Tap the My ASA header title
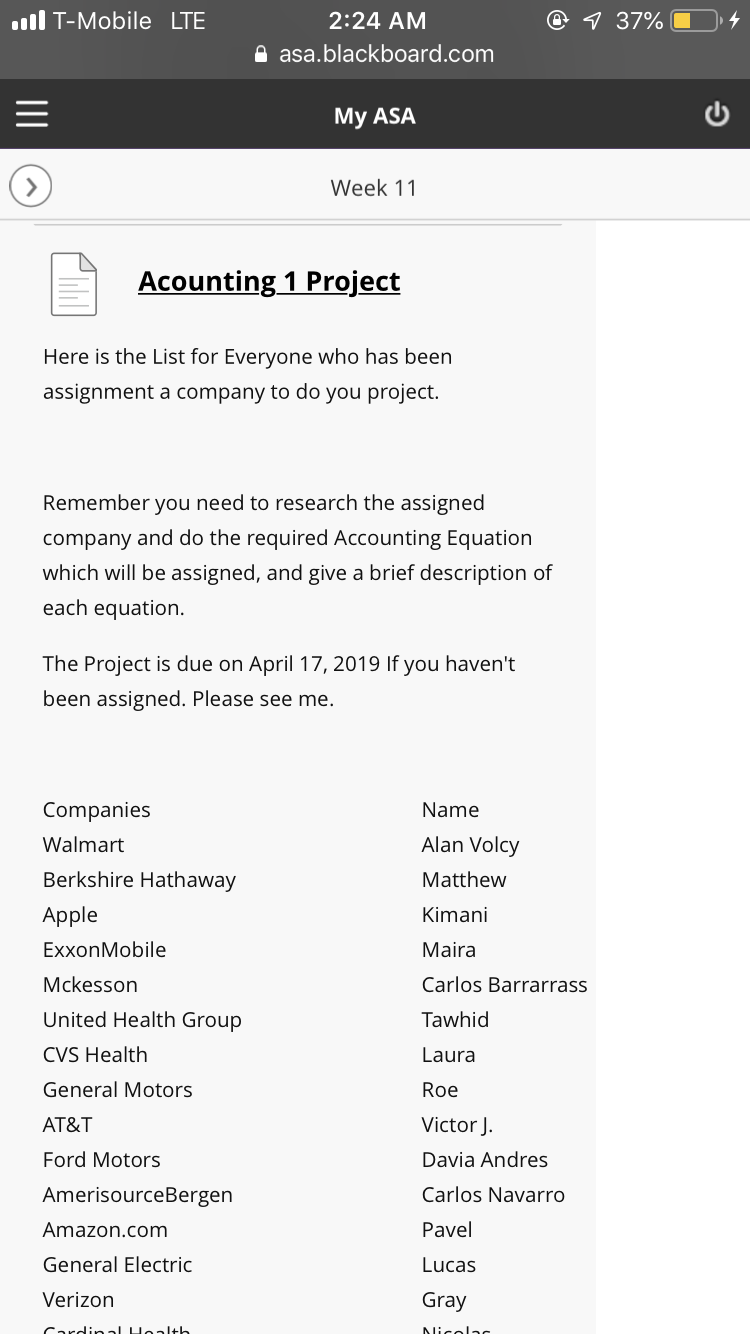 click(x=375, y=115)
